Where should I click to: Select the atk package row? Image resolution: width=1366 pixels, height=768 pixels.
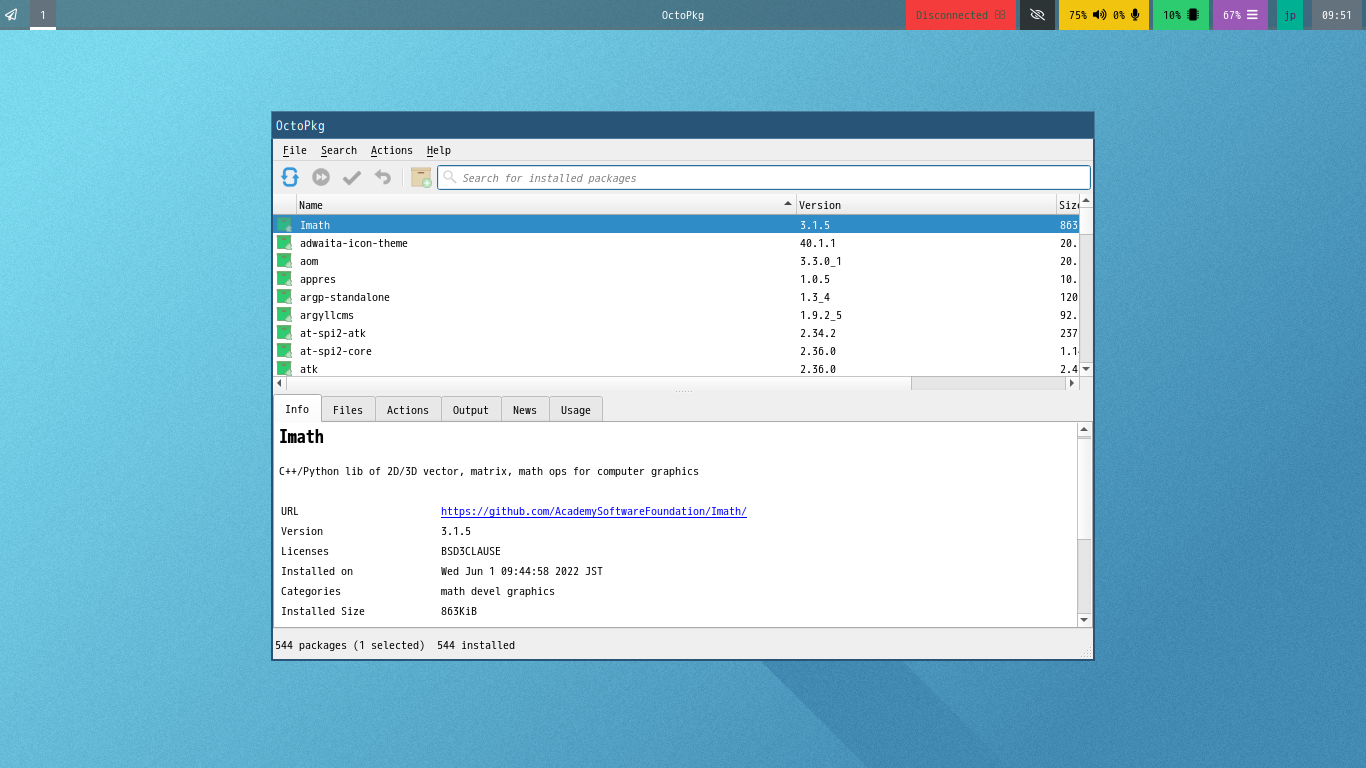[676, 368]
